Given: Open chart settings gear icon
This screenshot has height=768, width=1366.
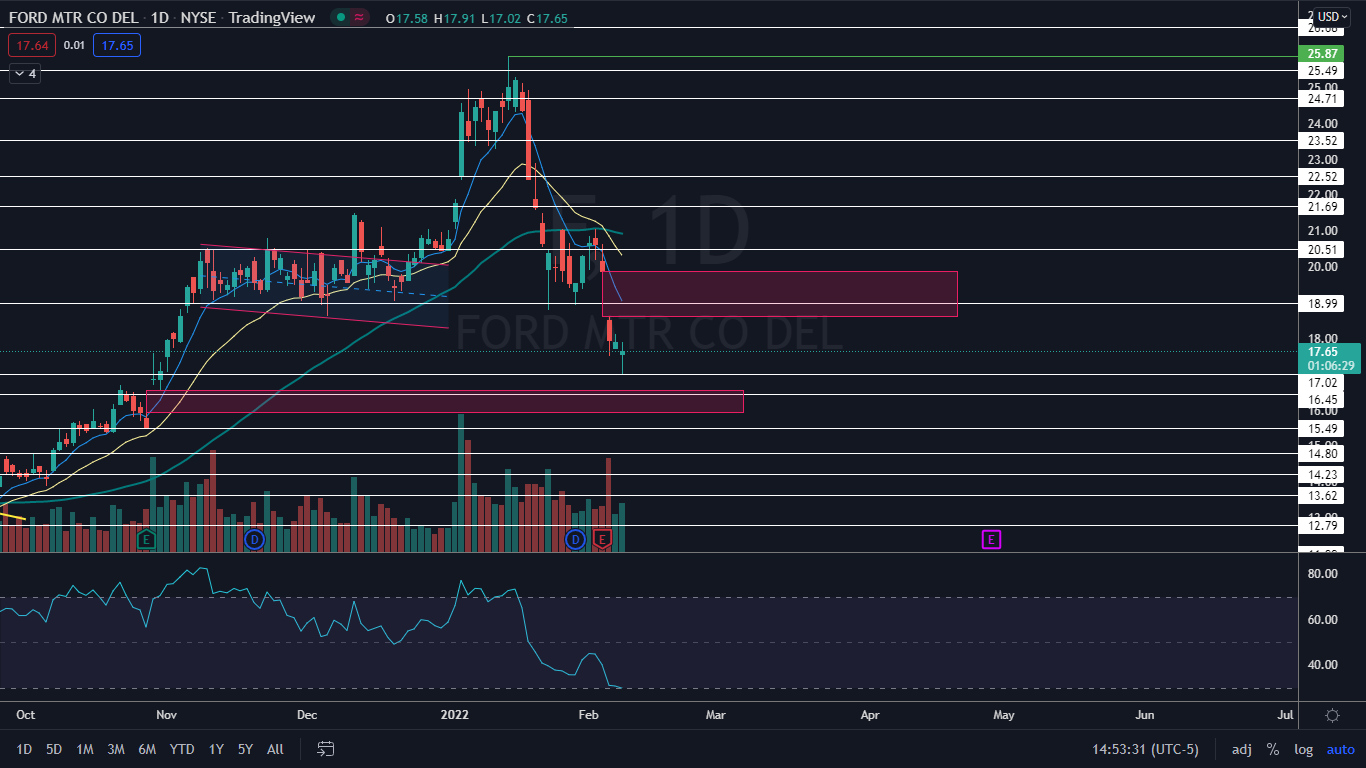Looking at the screenshot, I should click(x=1332, y=715).
